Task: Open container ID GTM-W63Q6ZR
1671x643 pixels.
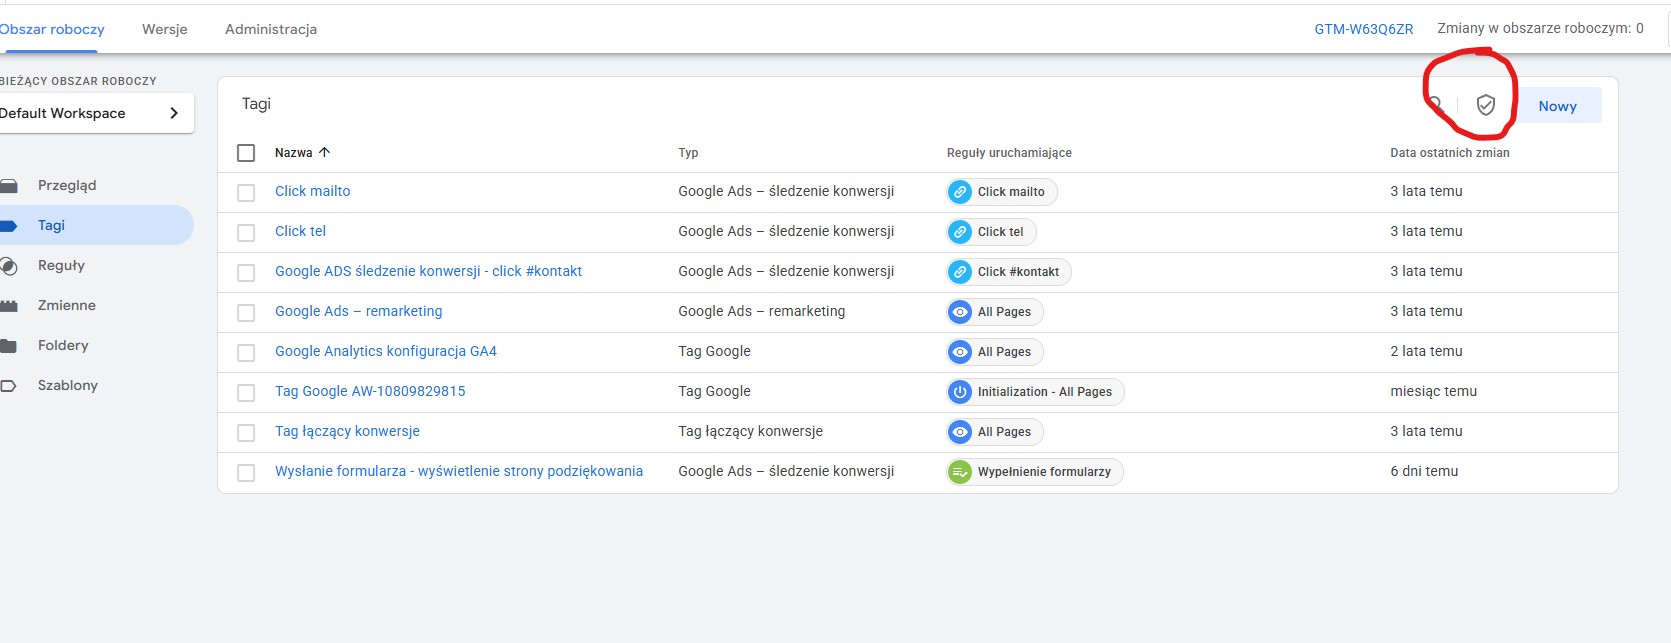Action: click(x=1363, y=29)
